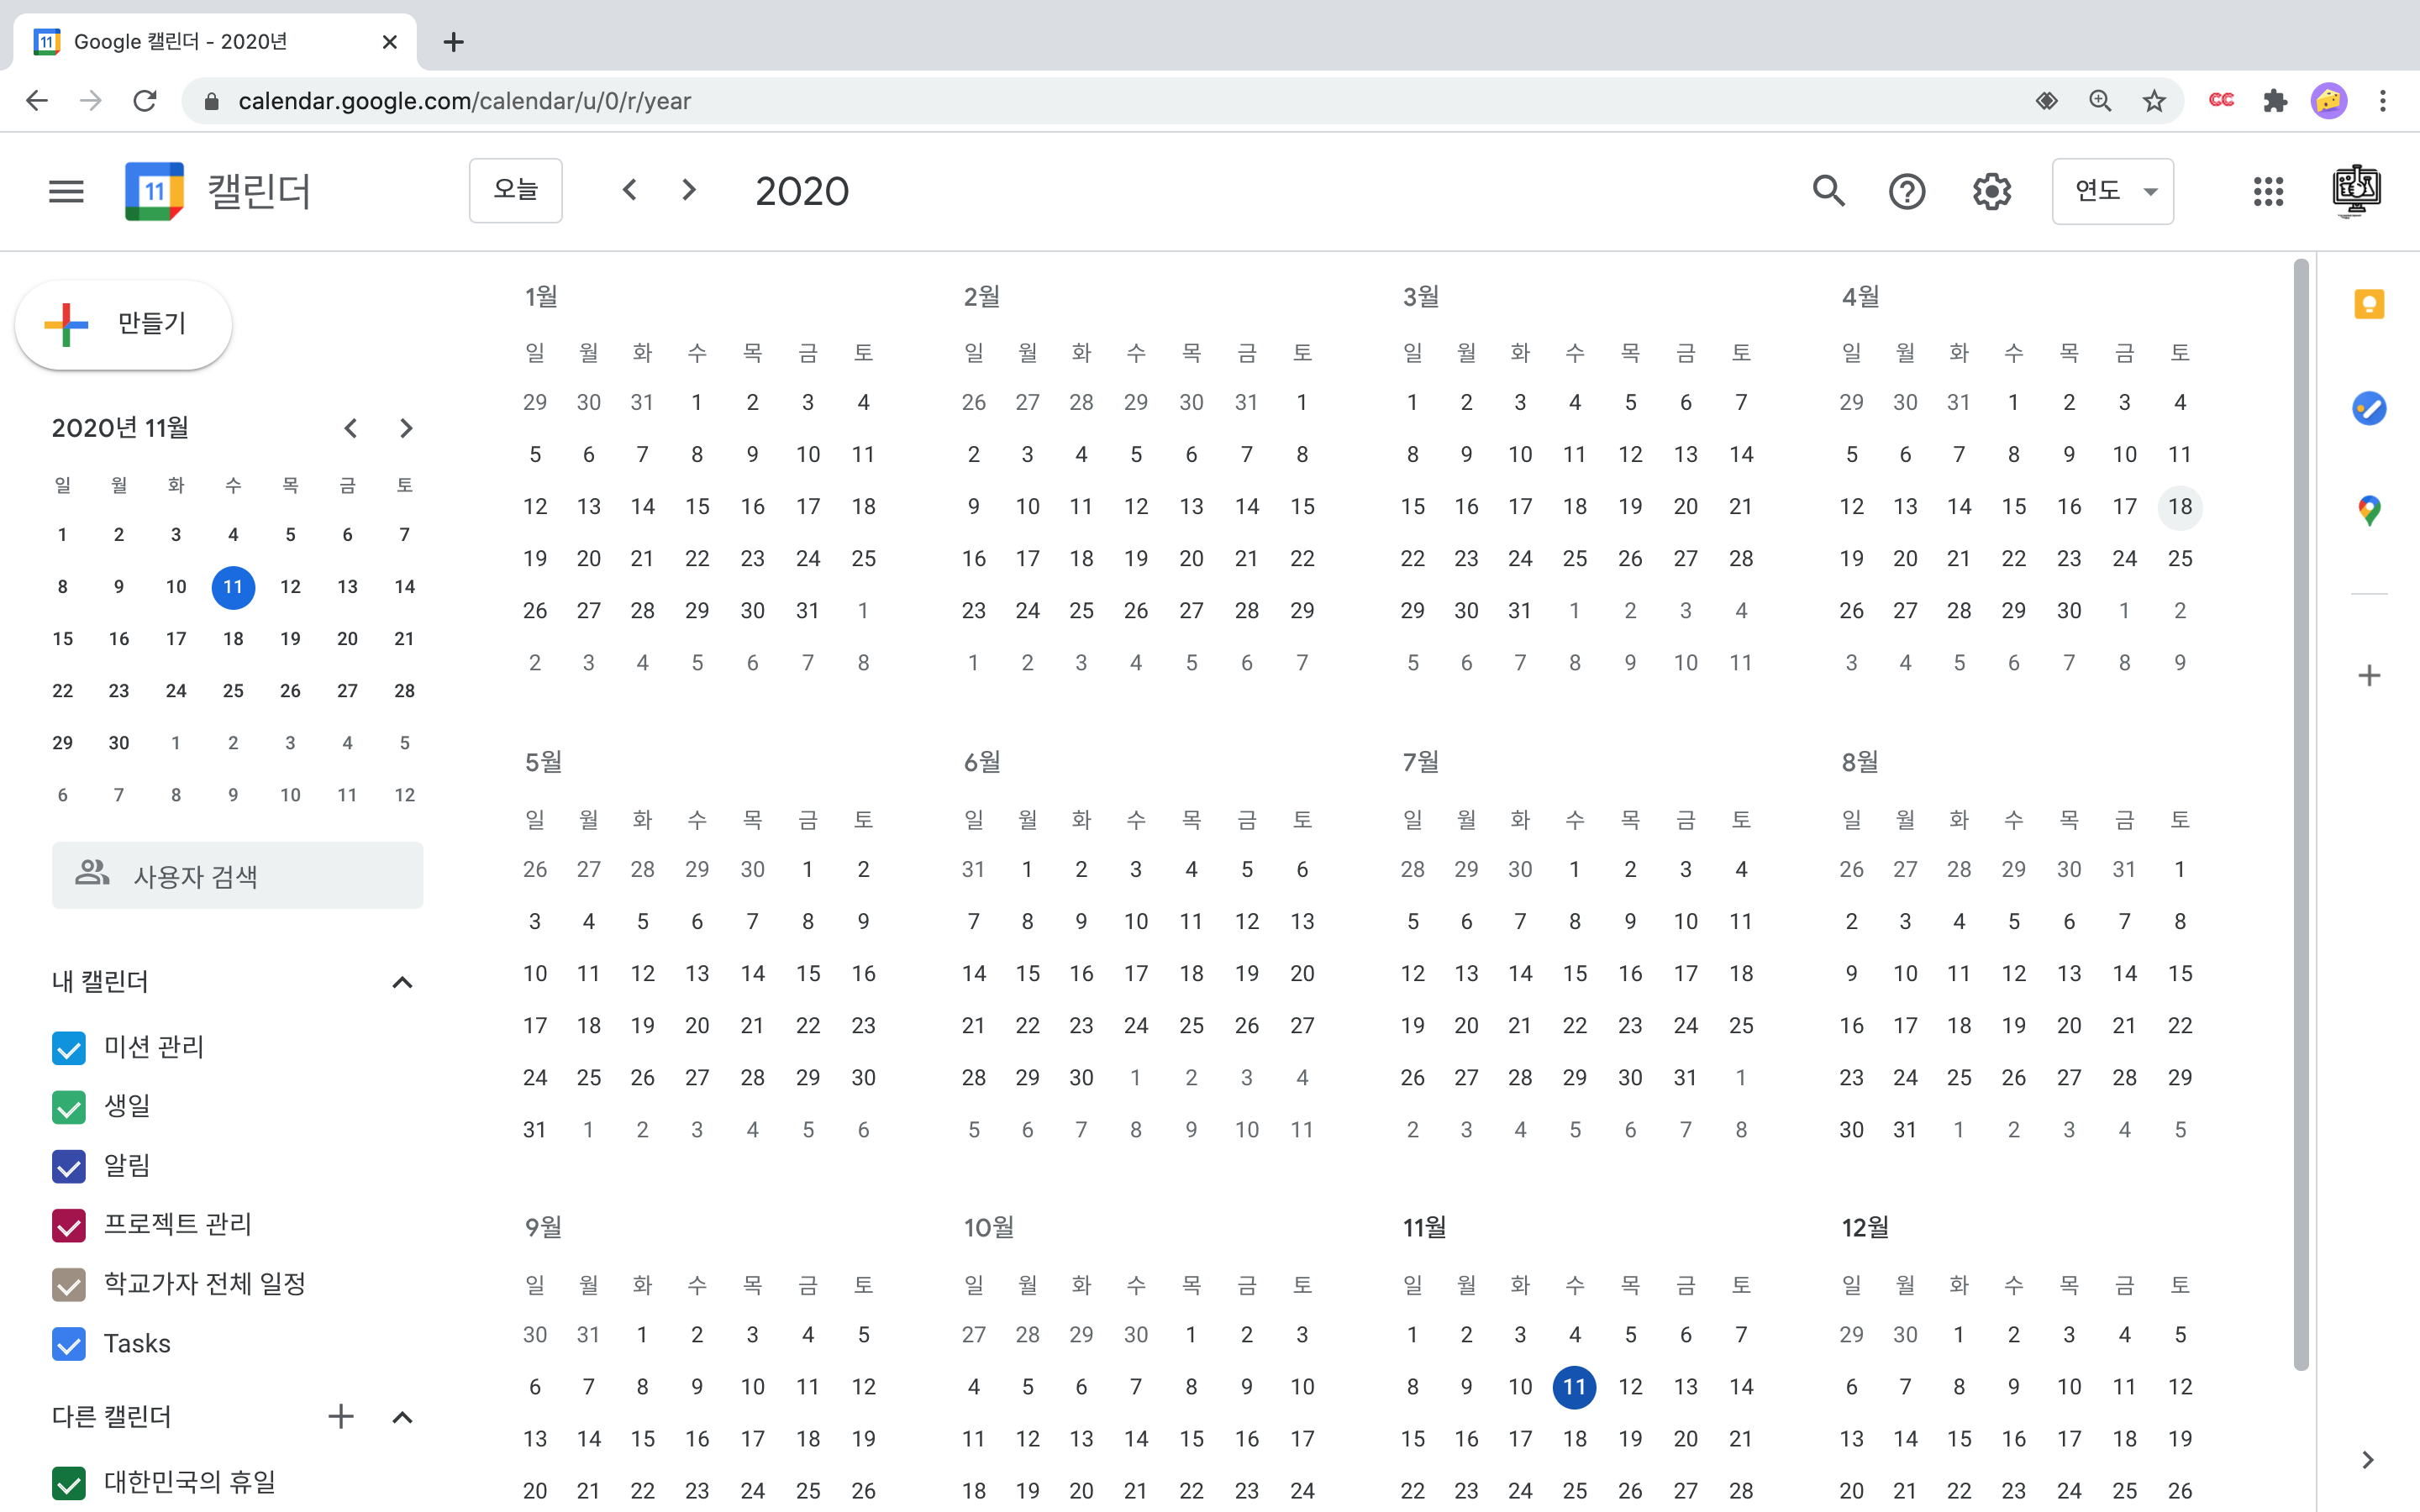
Task: Open the 연도 view dropdown
Action: (2112, 191)
